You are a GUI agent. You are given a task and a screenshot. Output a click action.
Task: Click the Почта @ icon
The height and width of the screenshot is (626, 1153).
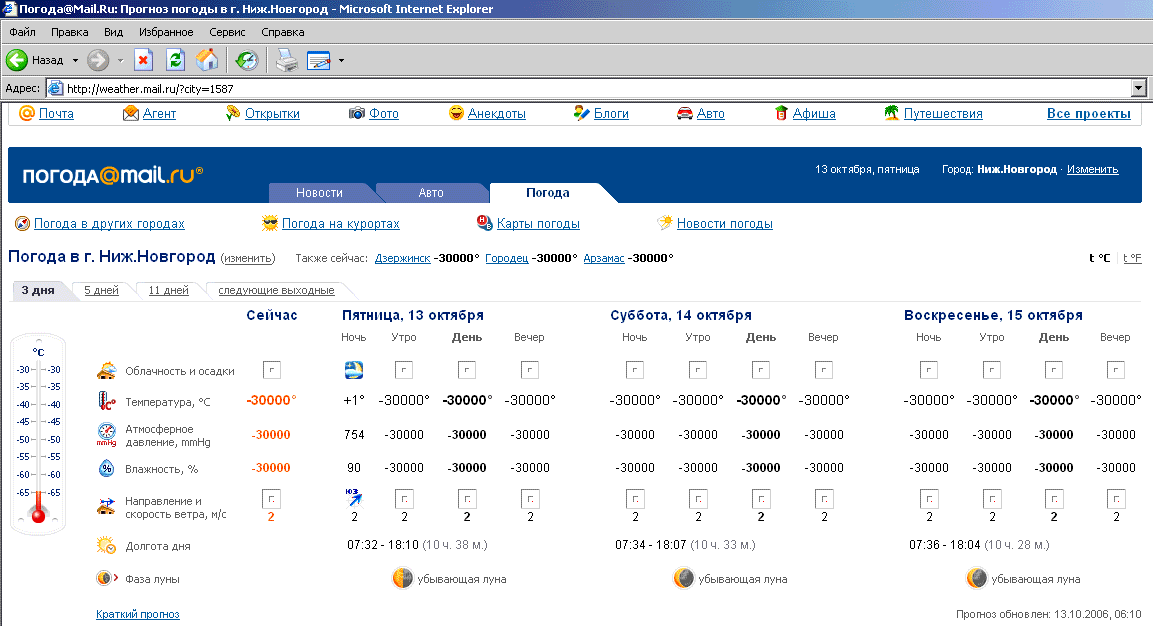[x=26, y=113]
